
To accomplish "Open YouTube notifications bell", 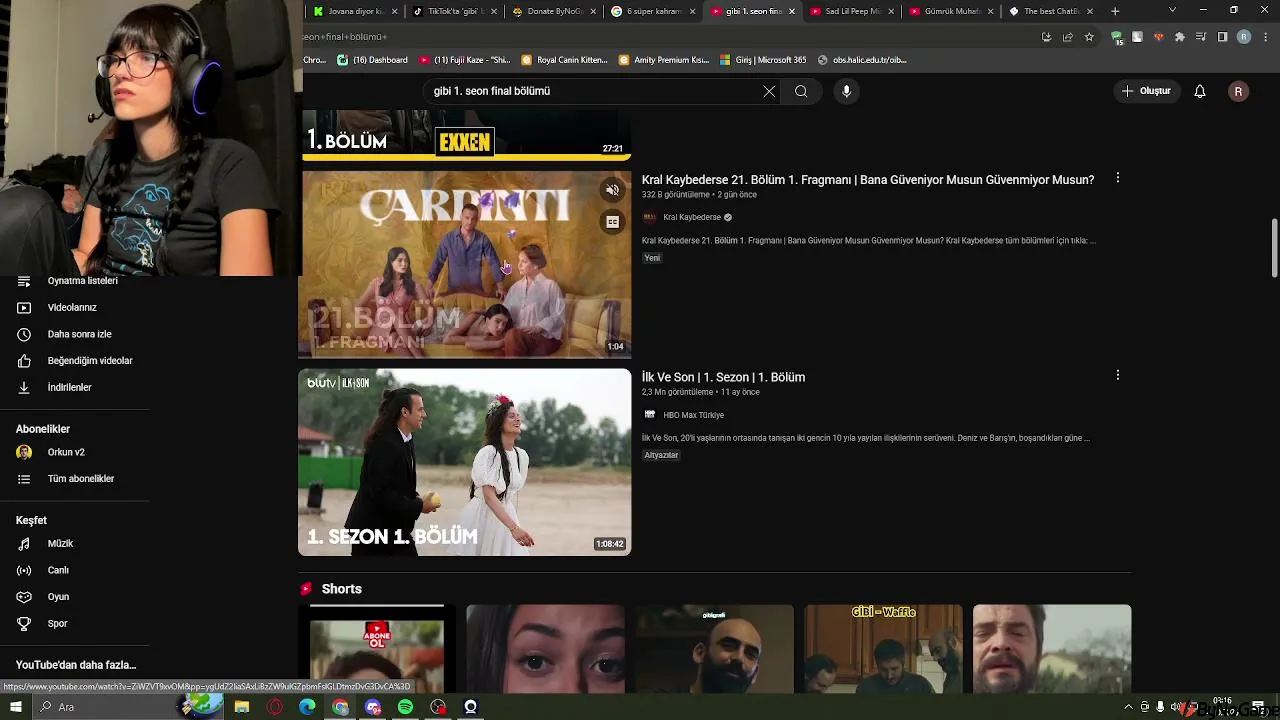I will point(1200,91).
